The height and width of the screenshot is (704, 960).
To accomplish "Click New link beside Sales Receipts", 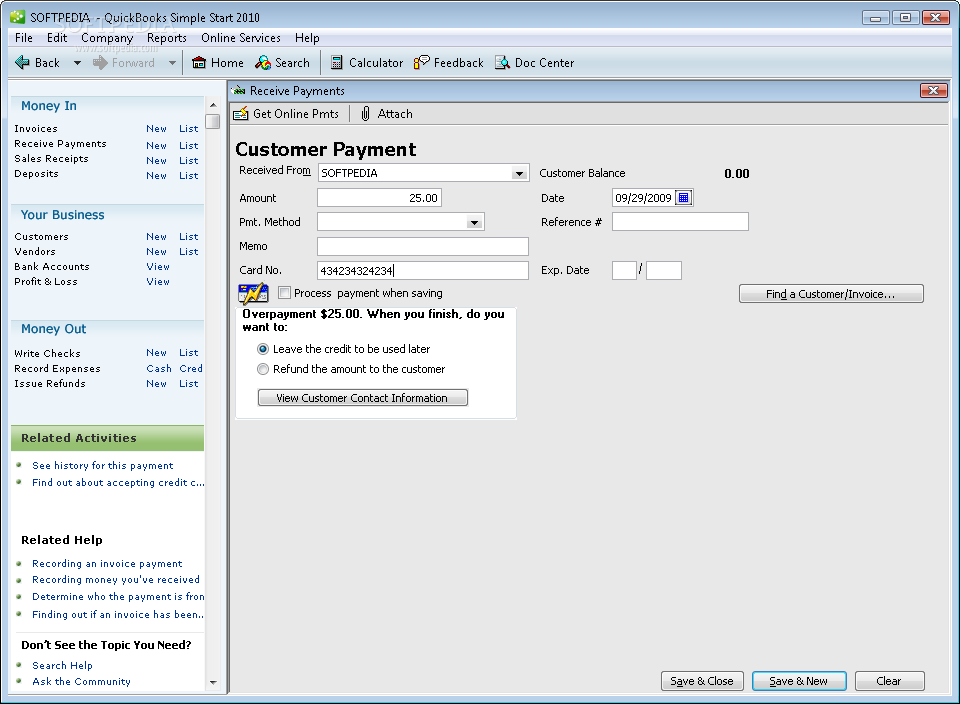I will (x=156, y=160).
